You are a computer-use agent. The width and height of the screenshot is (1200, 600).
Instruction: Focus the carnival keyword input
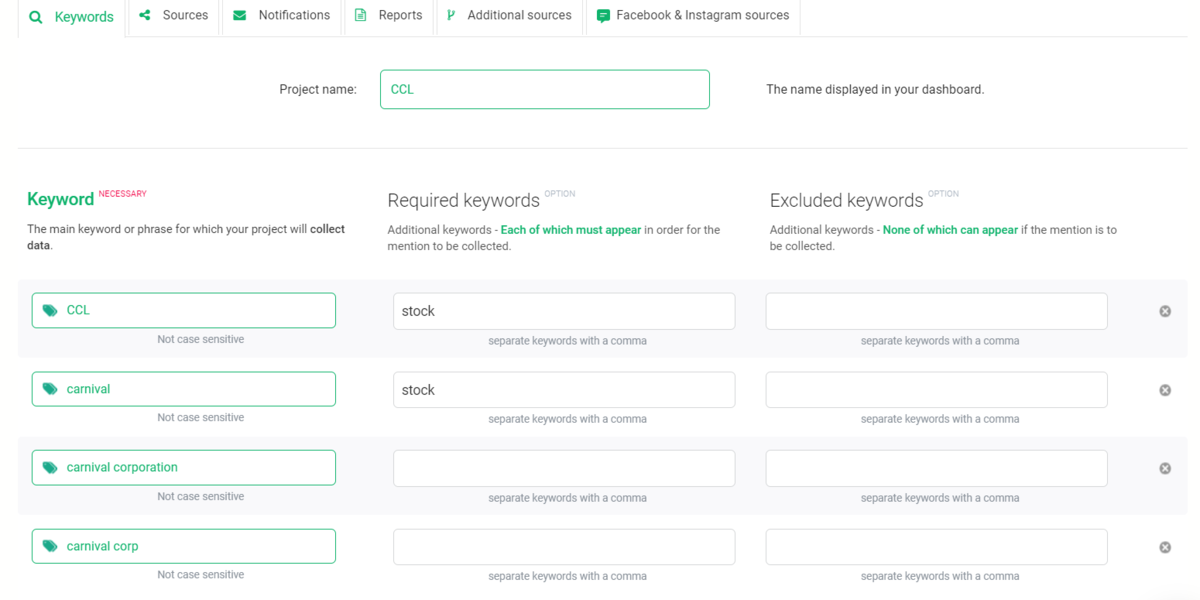coord(184,389)
